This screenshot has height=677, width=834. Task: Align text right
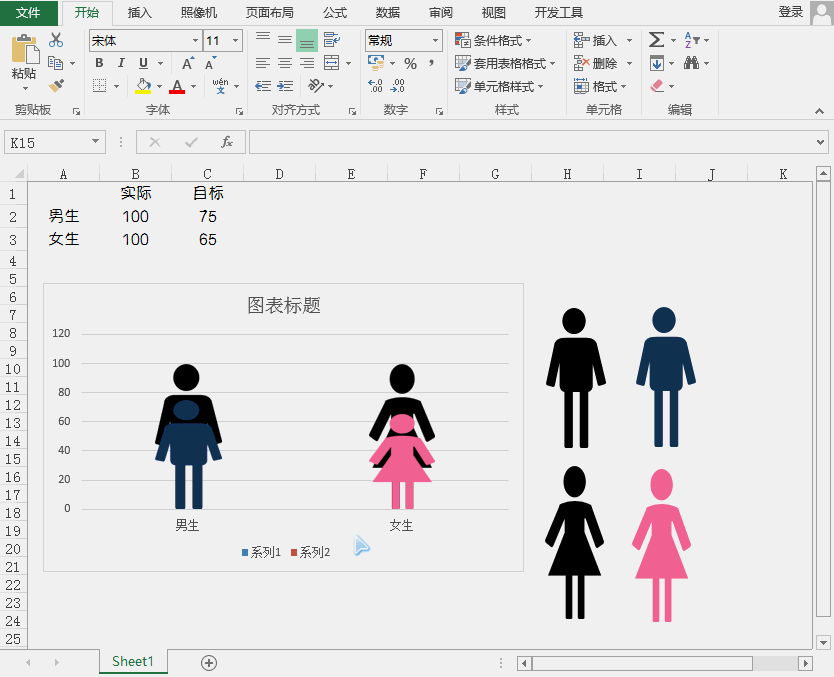point(307,63)
